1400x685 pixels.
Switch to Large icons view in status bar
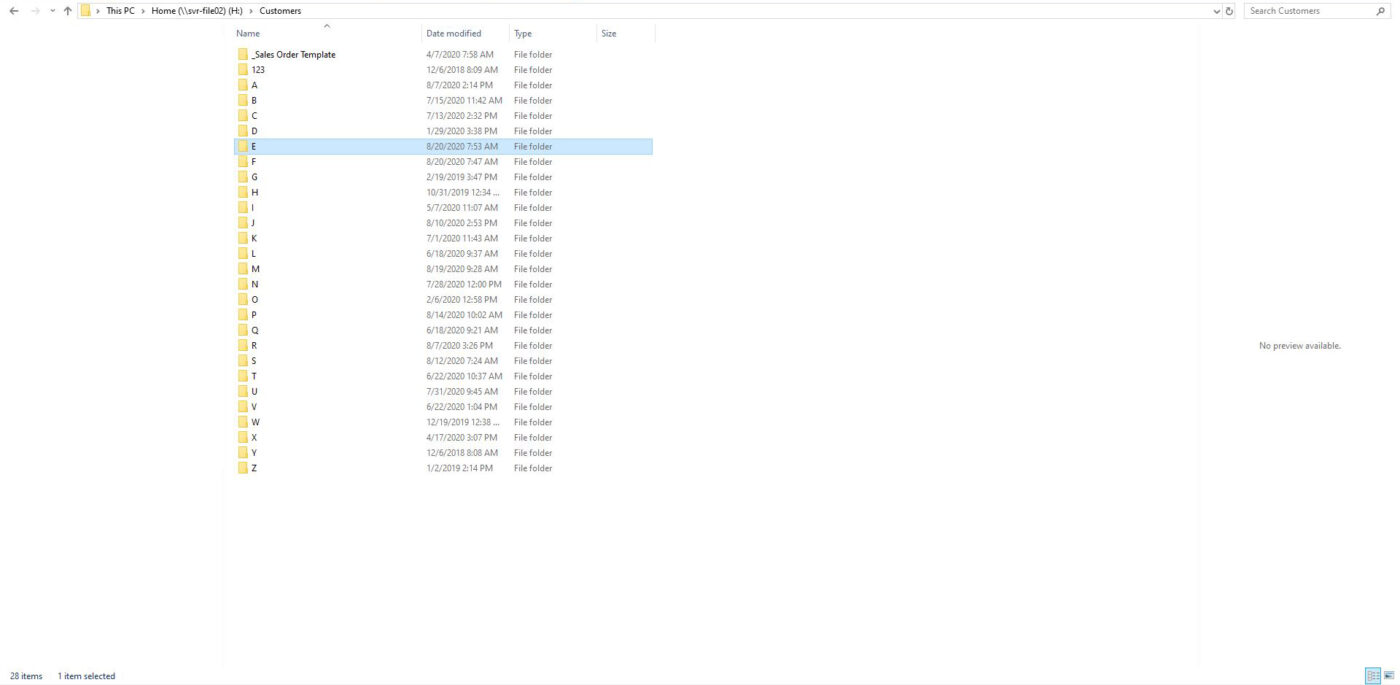(x=1389, y=676)
